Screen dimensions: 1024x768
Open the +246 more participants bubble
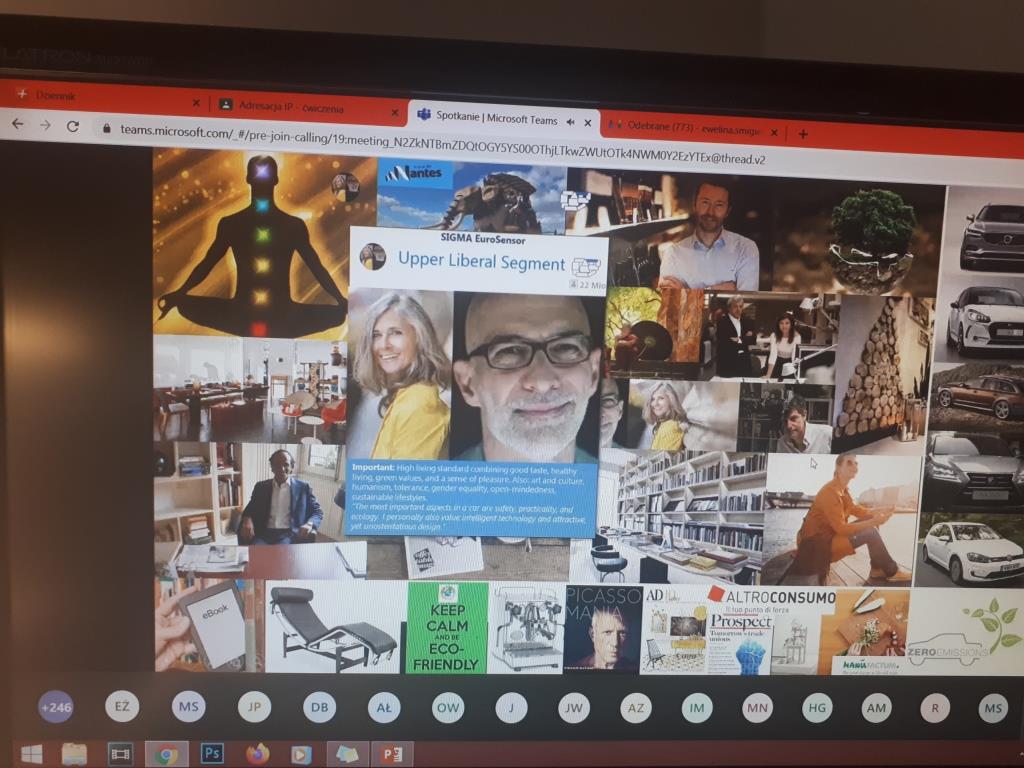tap(56, 707)
